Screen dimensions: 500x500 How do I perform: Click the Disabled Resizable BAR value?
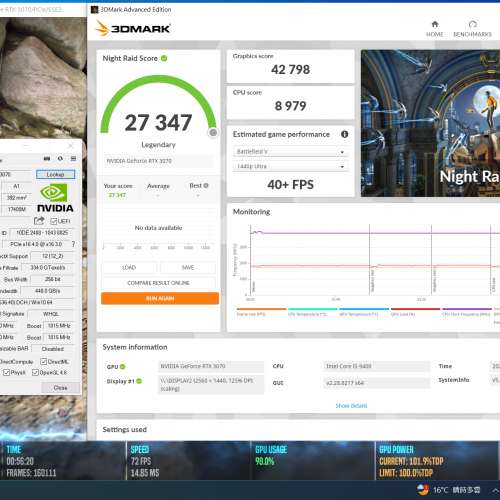(x=53, y=349)
